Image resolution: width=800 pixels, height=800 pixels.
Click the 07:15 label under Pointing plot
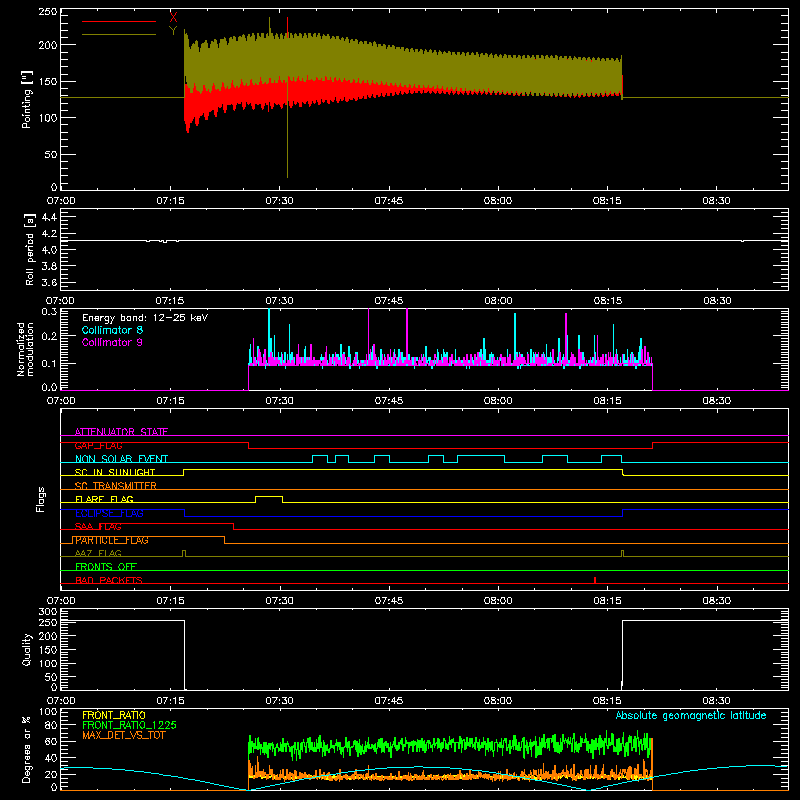coord(170,201)
